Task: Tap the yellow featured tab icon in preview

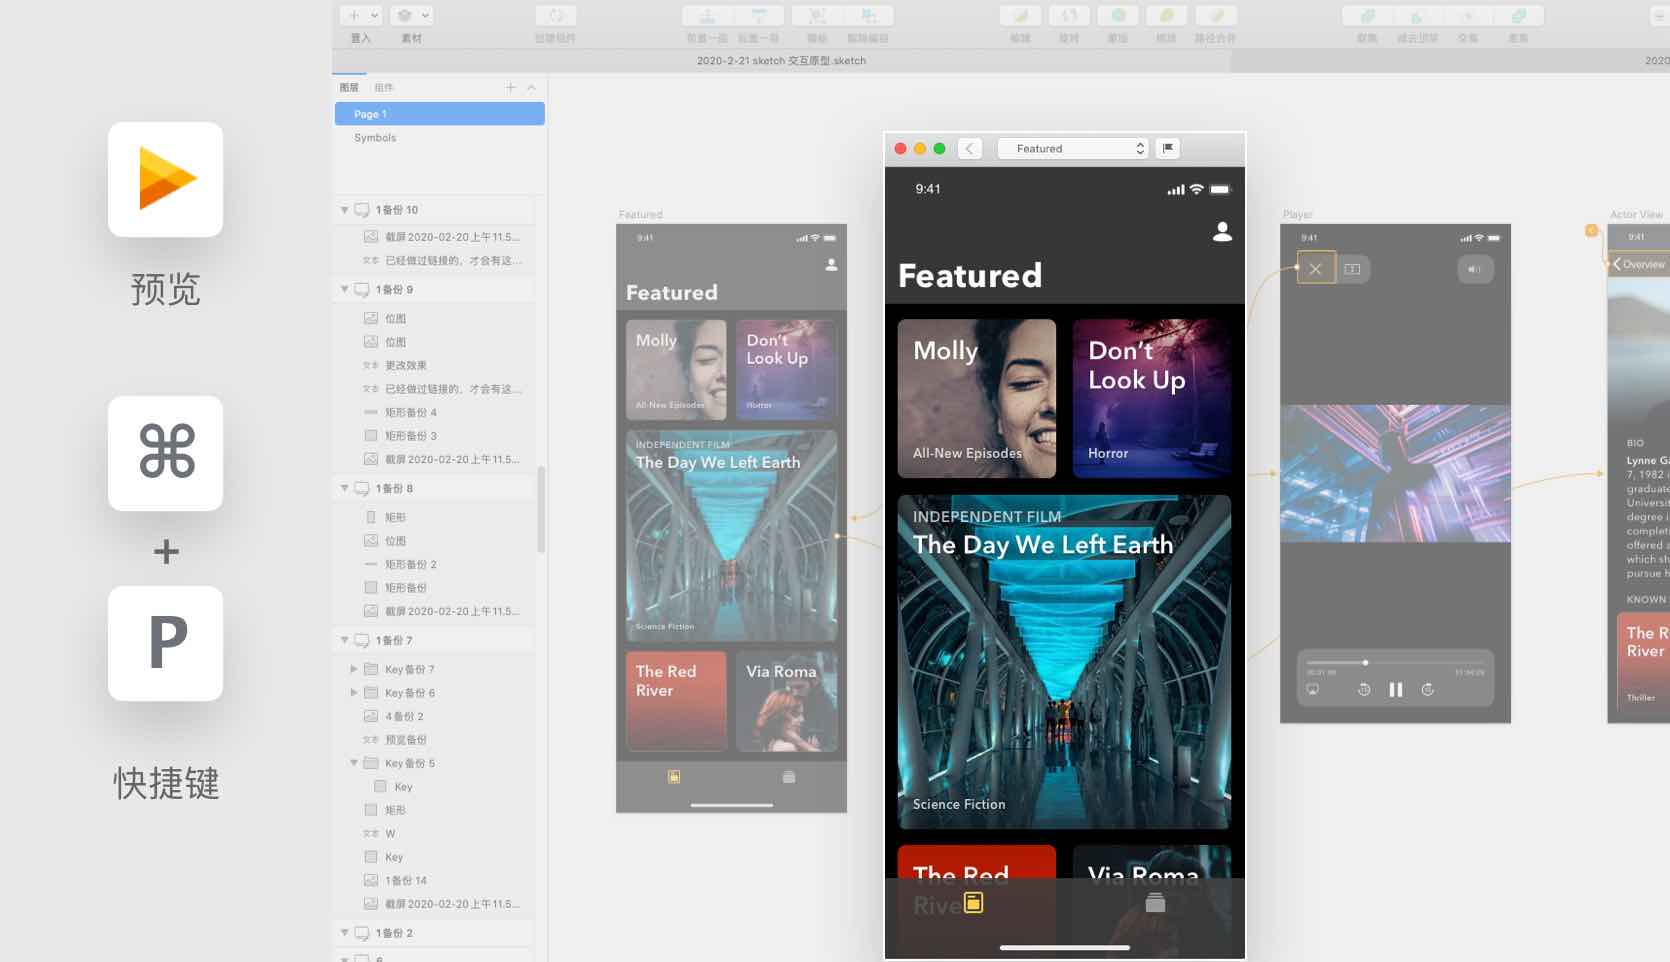Action: tap(973, 903)
